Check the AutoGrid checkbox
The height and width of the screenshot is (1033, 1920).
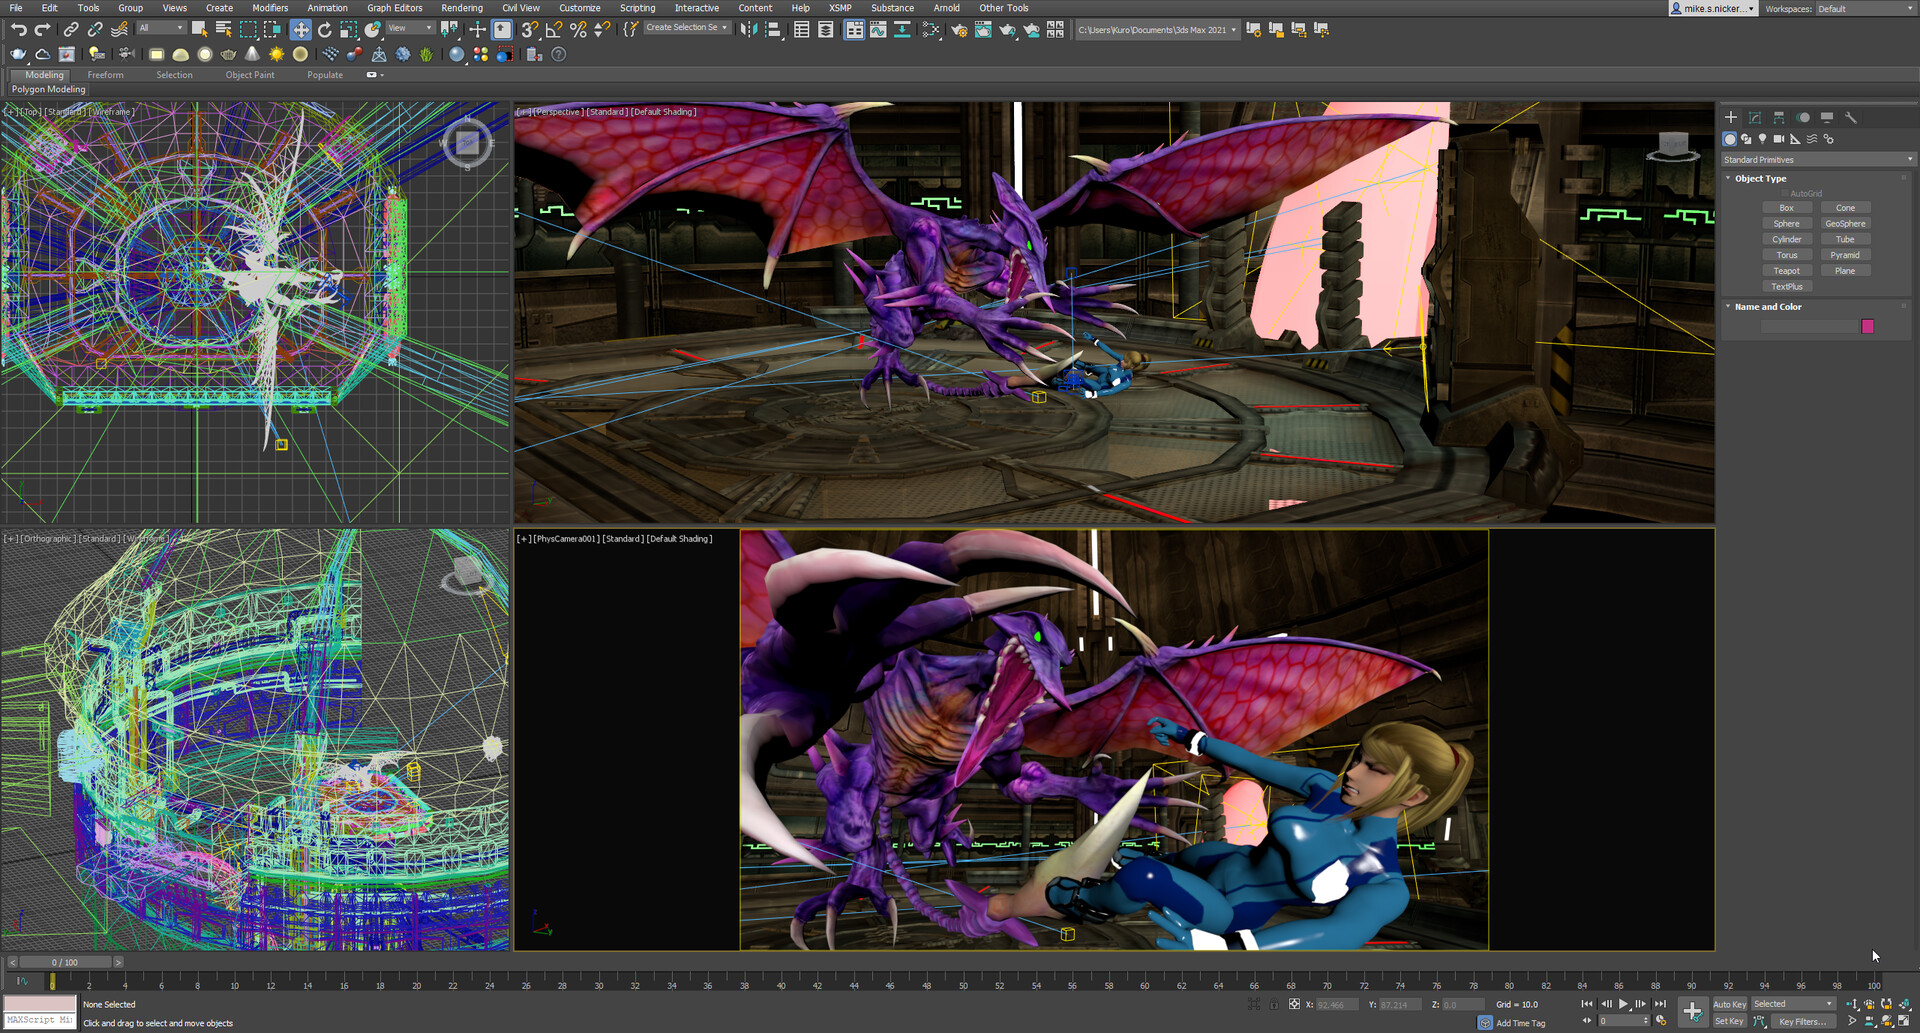point(1784,193)
